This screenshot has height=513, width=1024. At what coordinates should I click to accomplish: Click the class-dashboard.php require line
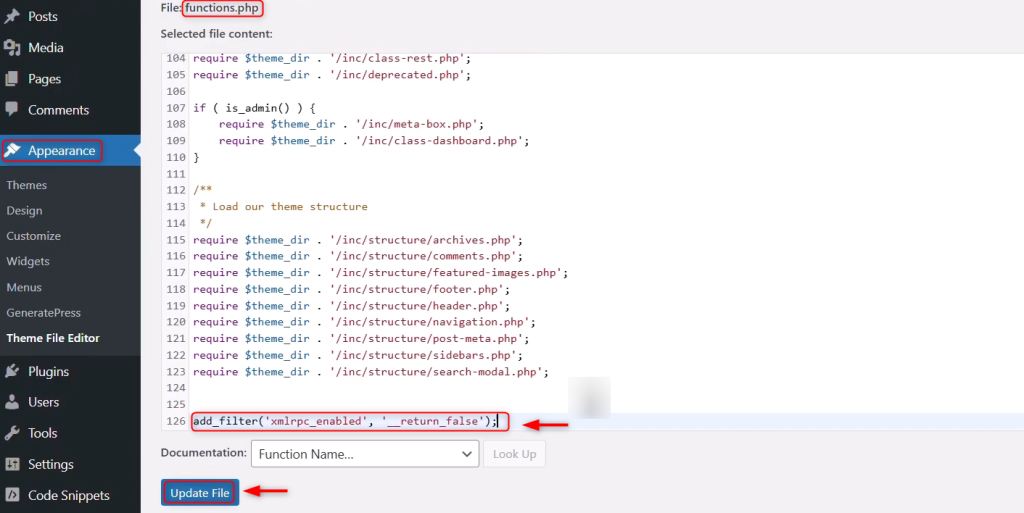[374, 140]
